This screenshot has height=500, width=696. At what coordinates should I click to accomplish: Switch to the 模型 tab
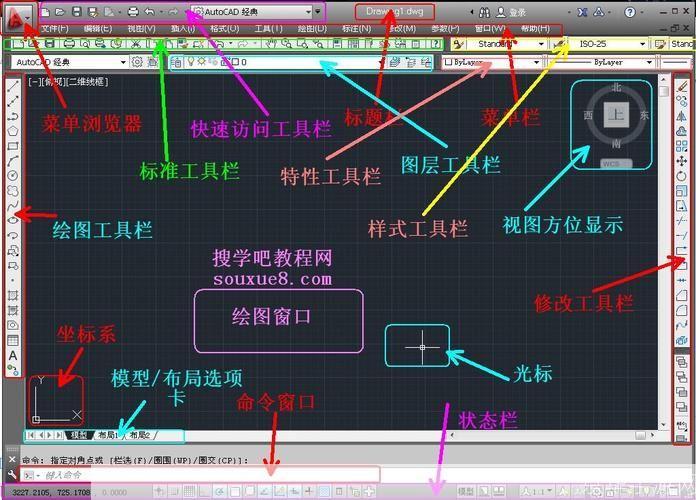79,435
